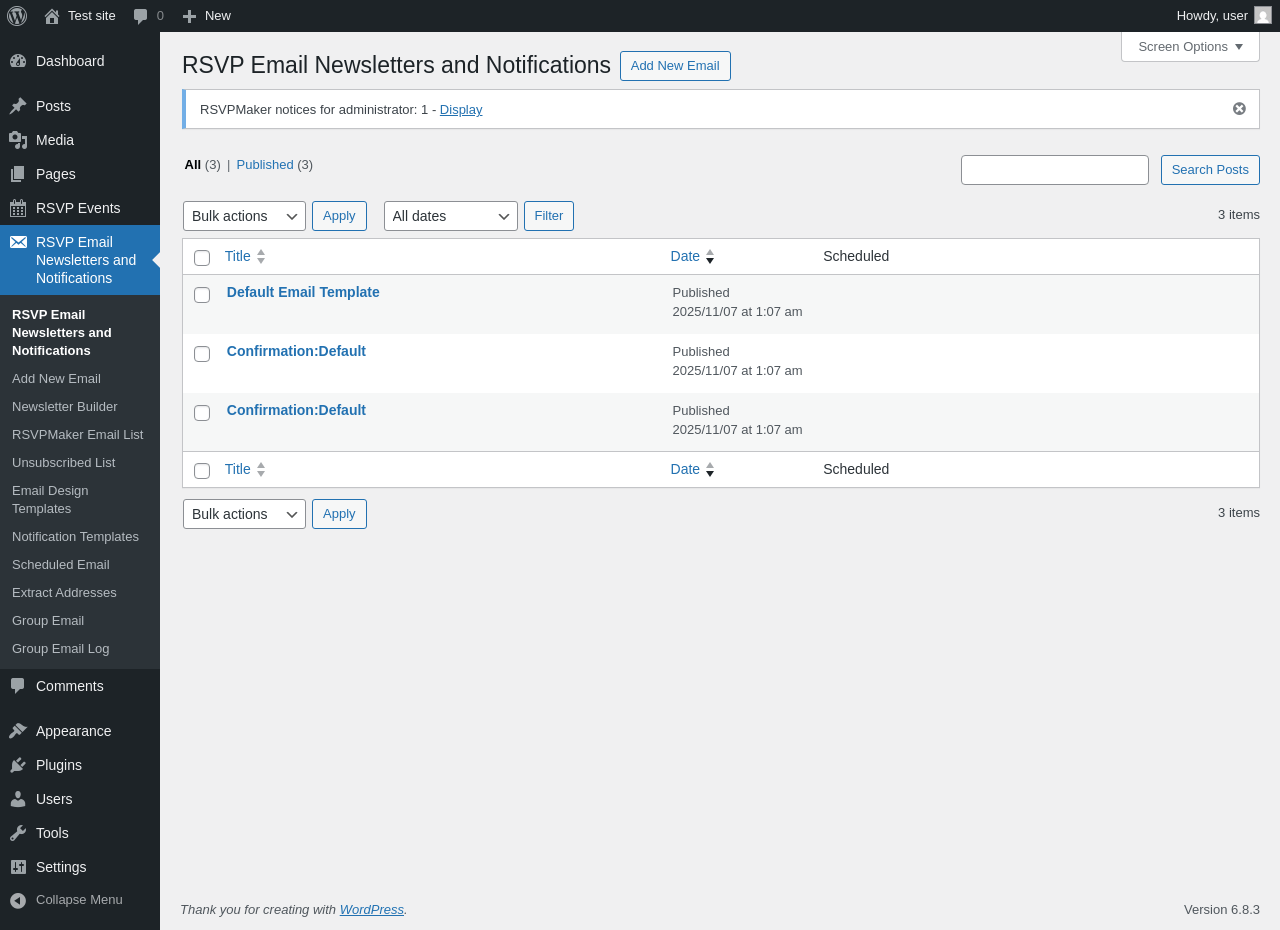Expand the Screen Options panel
The image size is (1280, 930).
click(x=1190, y=46)
